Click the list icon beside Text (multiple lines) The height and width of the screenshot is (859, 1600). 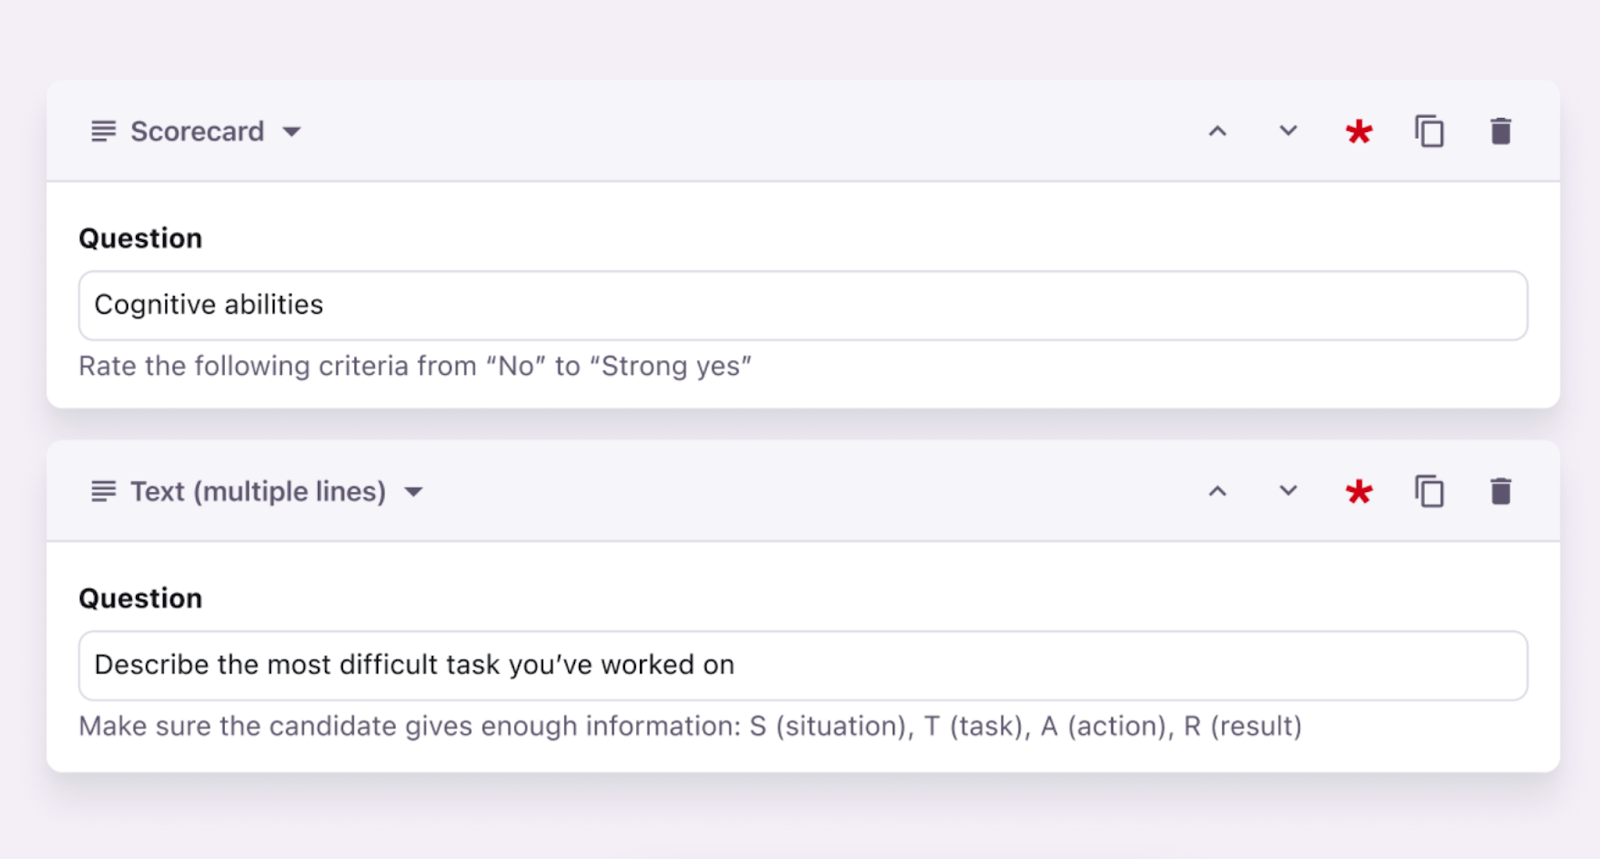[x=103, y=491]
